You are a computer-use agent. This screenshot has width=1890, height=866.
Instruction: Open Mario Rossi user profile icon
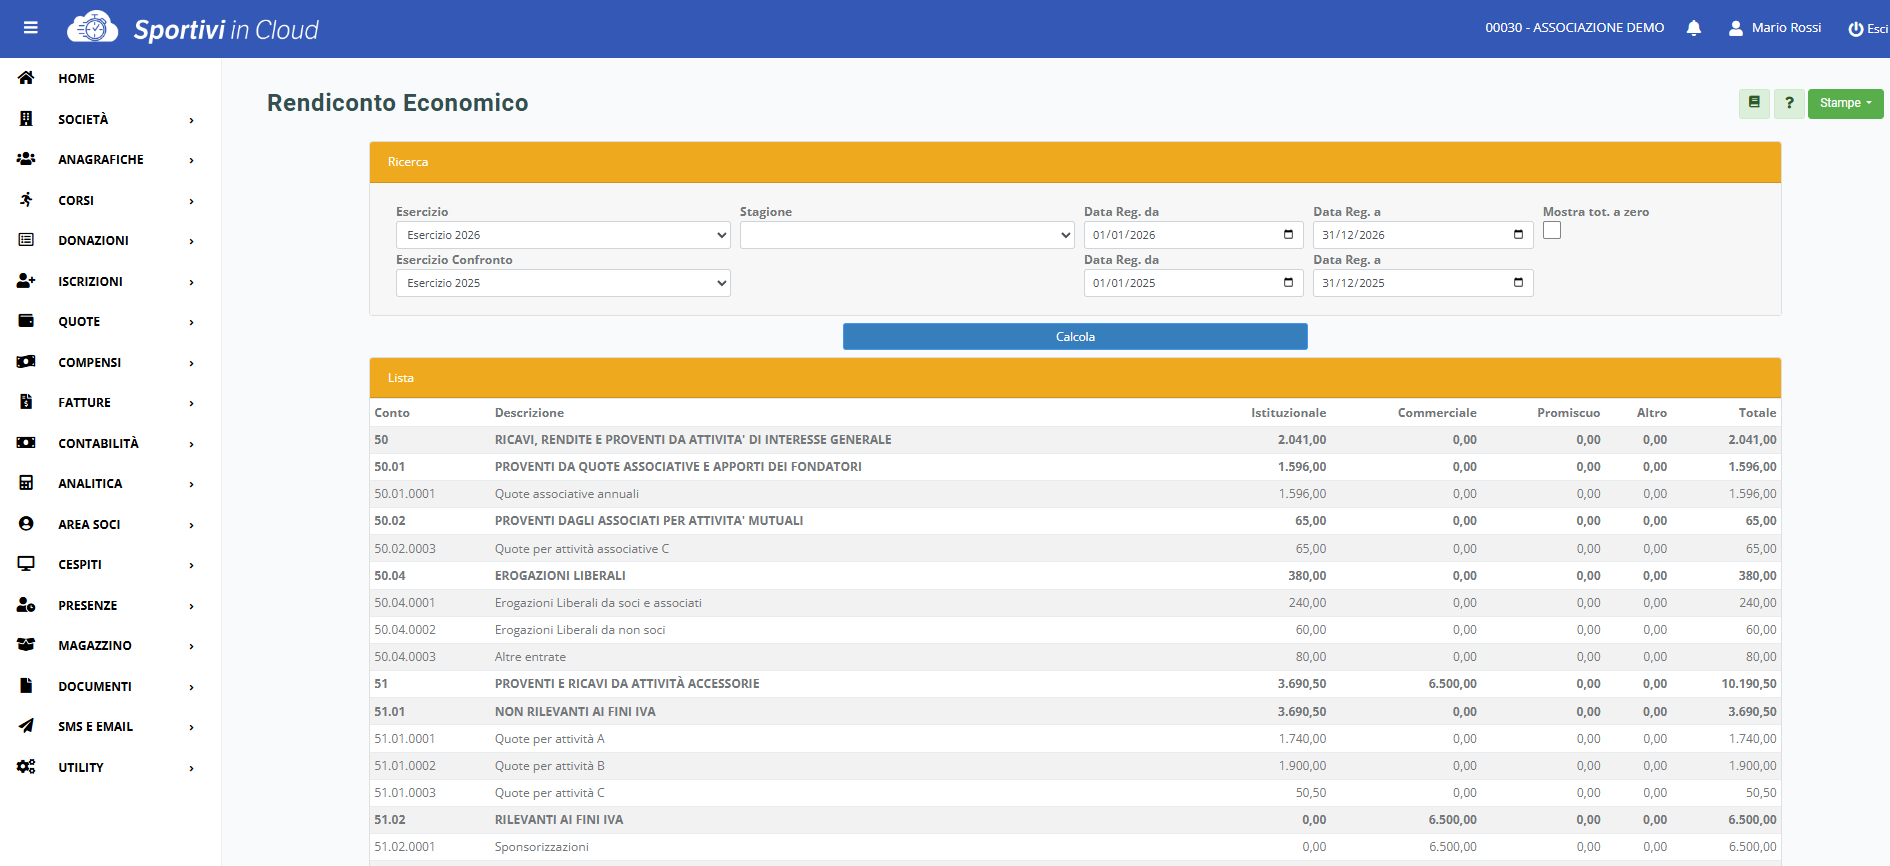pyautogui.click(x=1736, y=28)
